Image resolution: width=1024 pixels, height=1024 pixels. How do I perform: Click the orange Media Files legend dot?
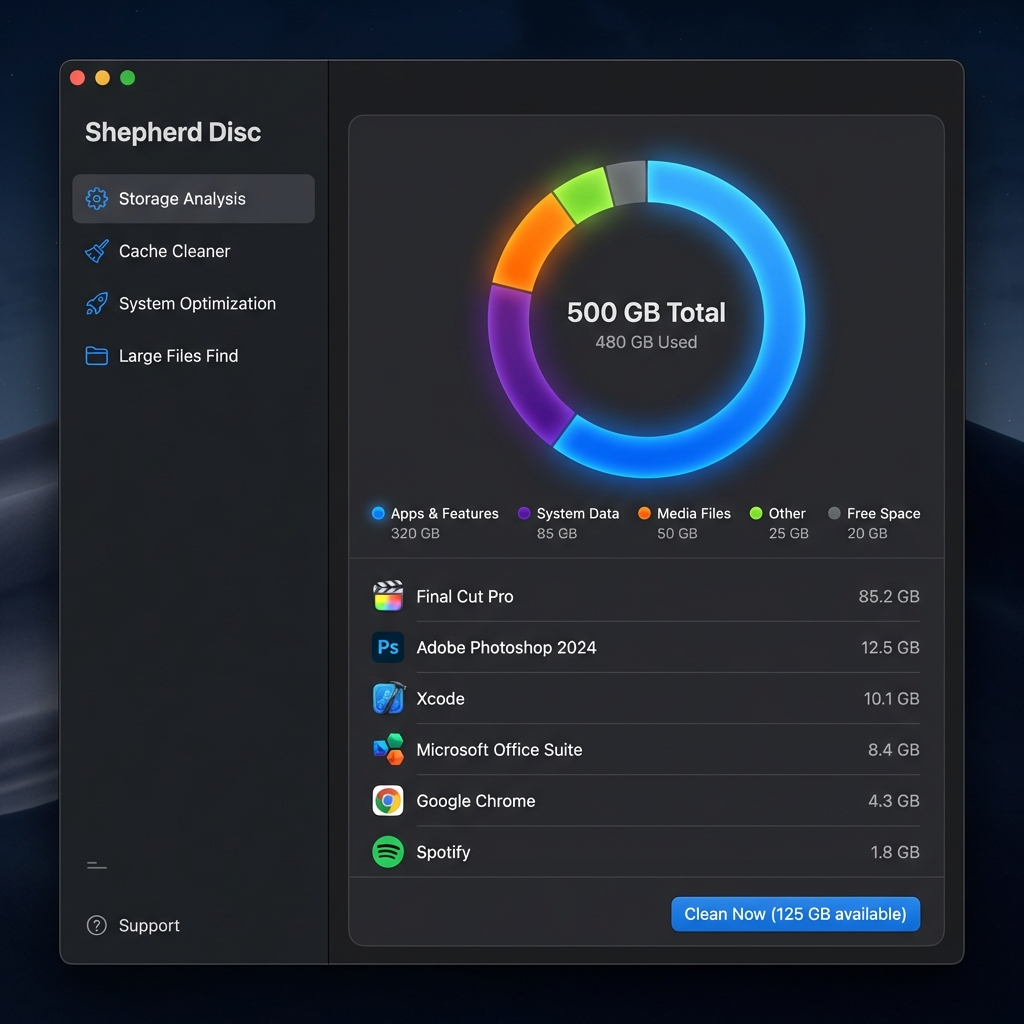[x=644, y=513]
